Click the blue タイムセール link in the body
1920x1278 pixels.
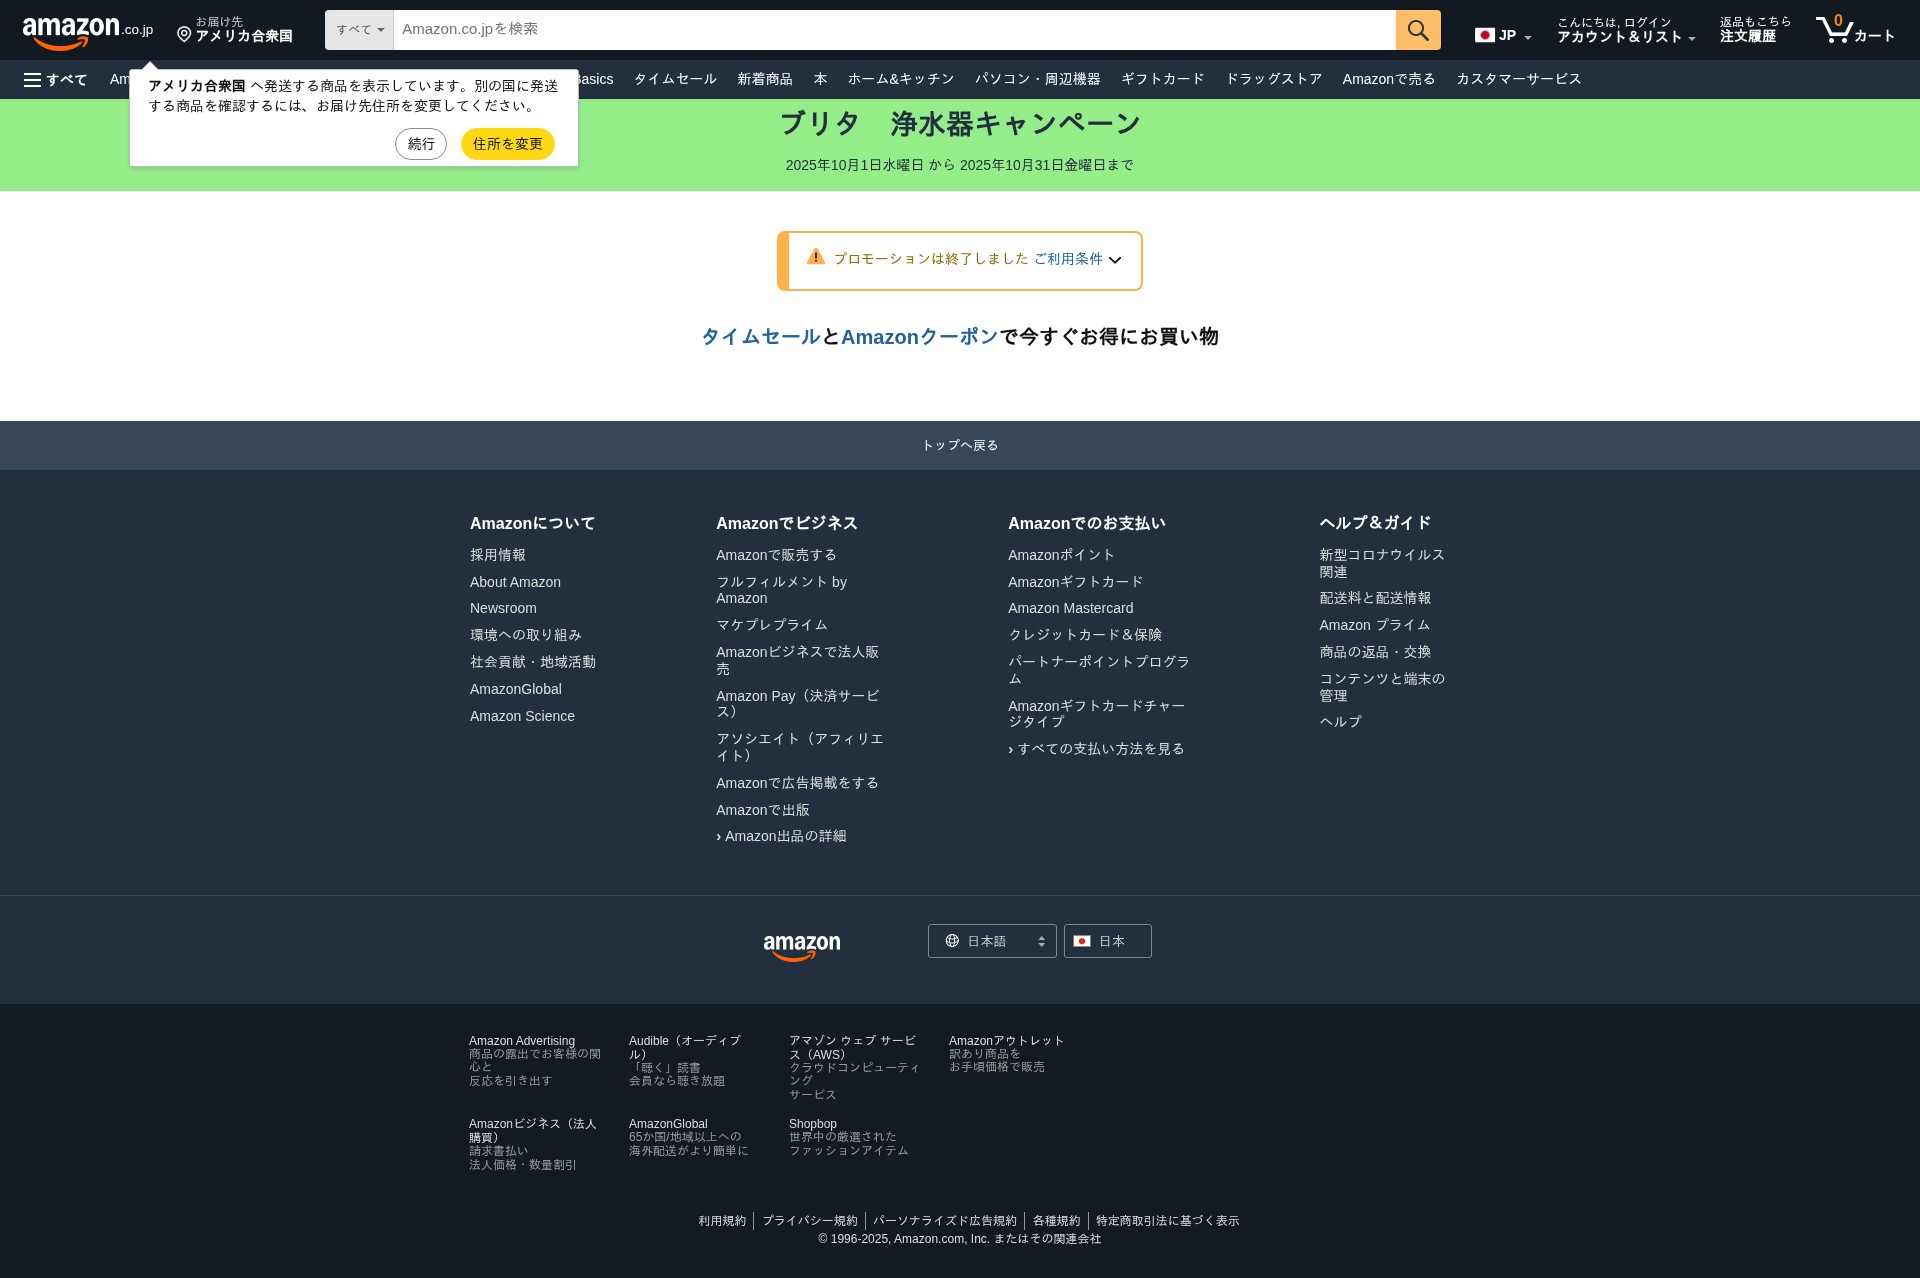click(761, 337)
